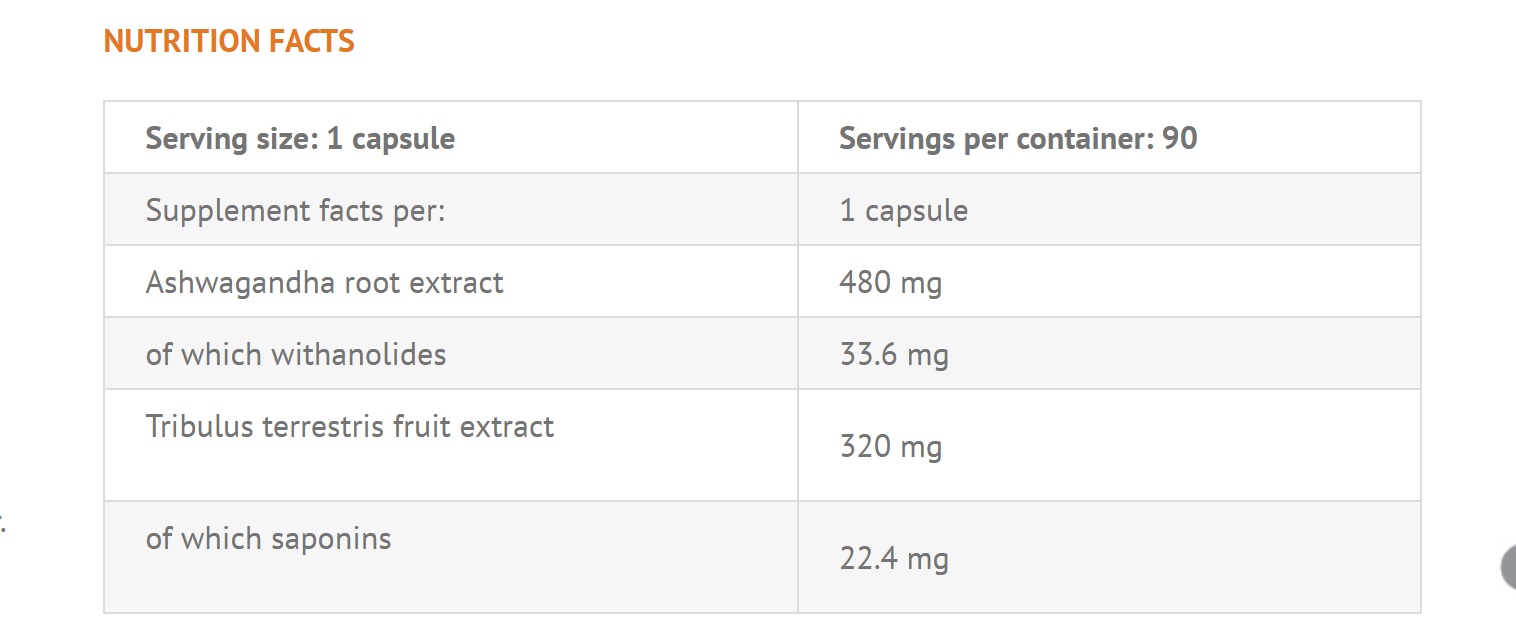Image resolution: width=1516 pixels, height=644 pixels.
Task: Click the Servings per container: 90 cell
Action: 1018,138
